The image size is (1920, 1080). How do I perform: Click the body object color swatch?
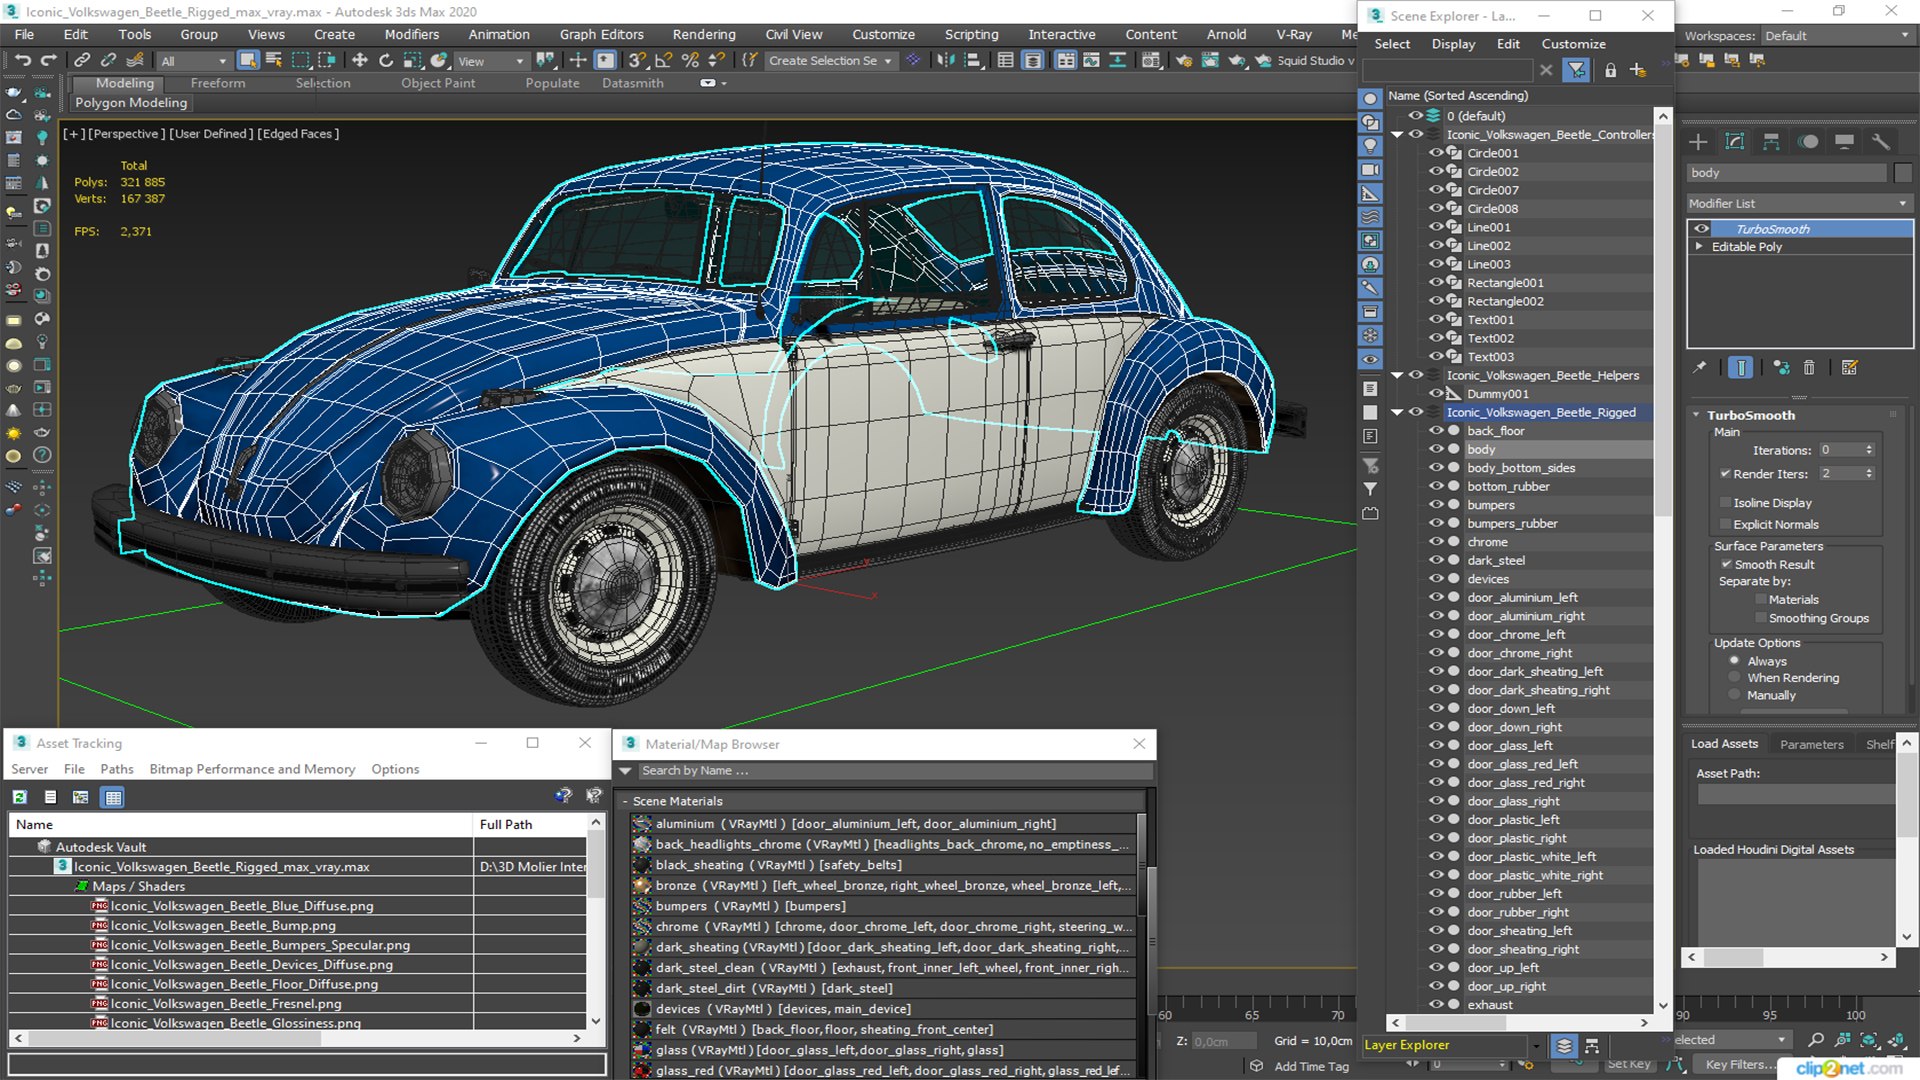tap(1903, 173)
